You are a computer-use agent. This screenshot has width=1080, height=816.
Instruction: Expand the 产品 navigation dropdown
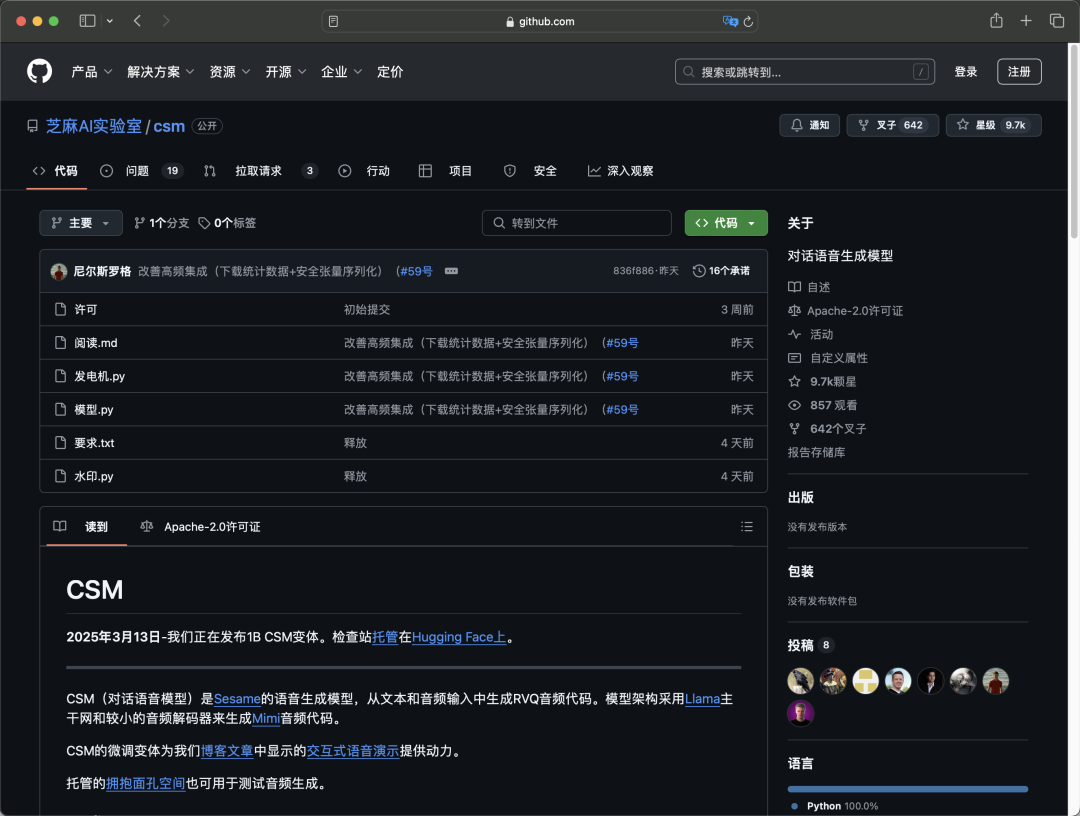pos(92,72)
